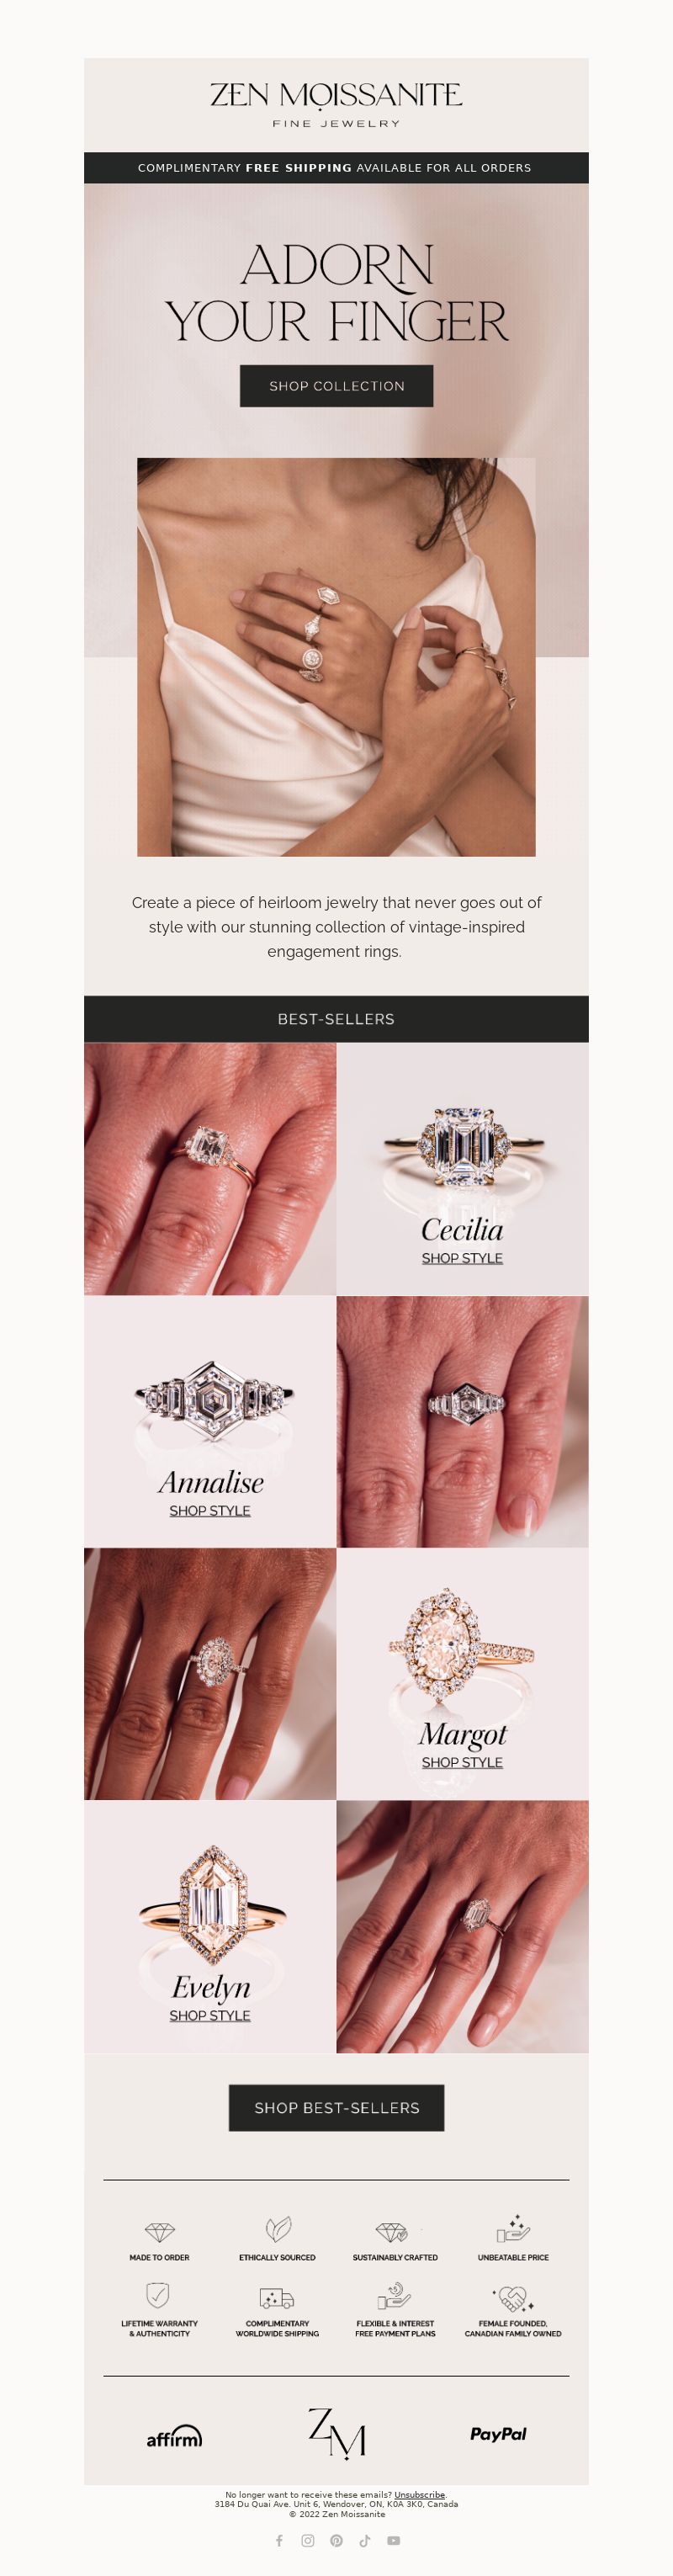The width and height of the screenshot is (673, 2576).
Task: Click the Made to Order diamond icon
Action: 160,2232
